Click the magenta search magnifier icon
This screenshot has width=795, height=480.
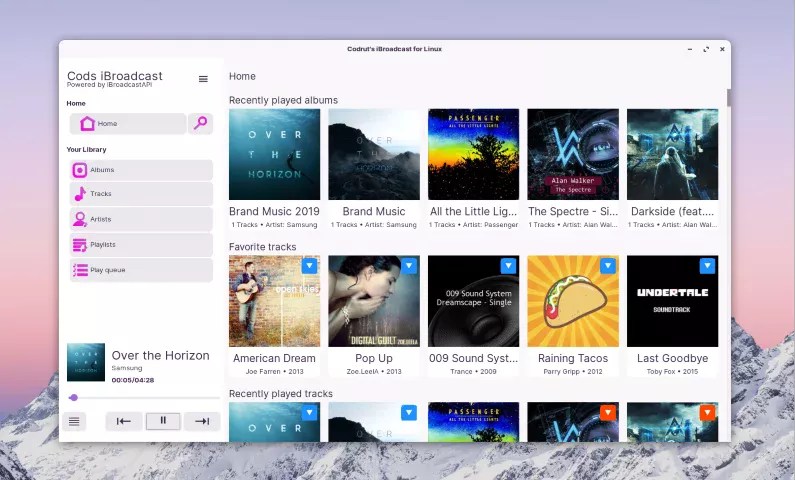pos(200,123)
